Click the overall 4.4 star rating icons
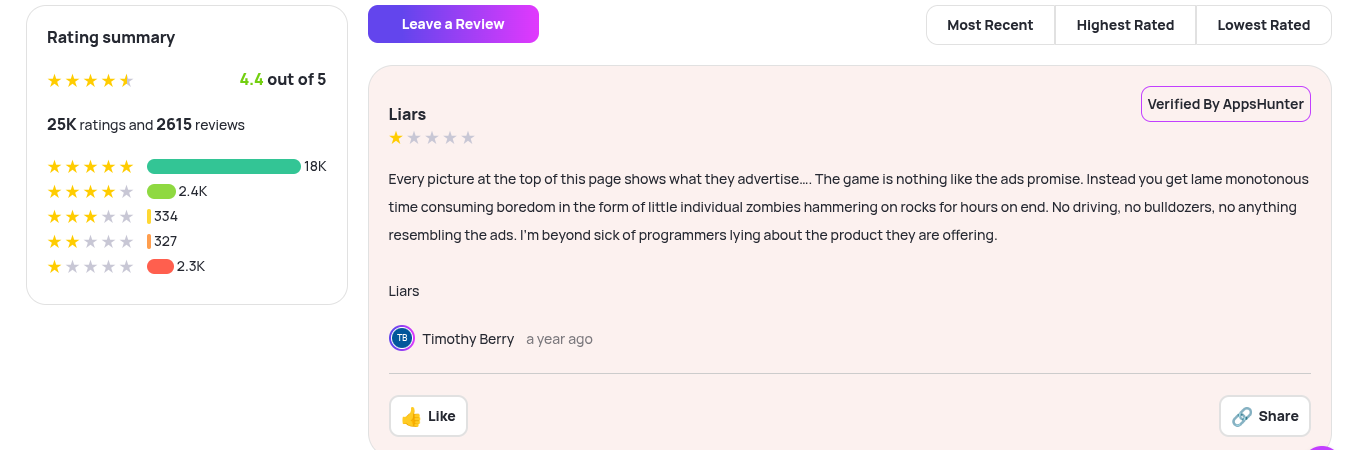 click(x=90, y=80)
